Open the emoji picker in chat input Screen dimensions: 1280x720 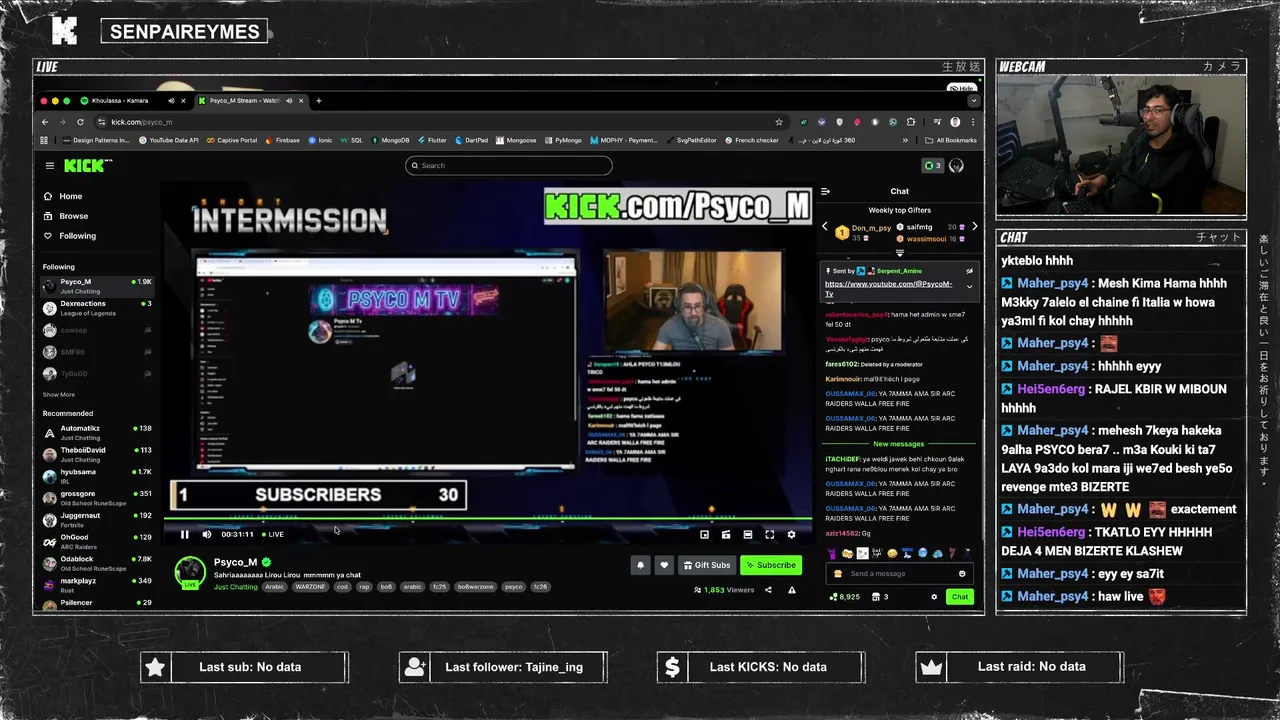(962, 573)
